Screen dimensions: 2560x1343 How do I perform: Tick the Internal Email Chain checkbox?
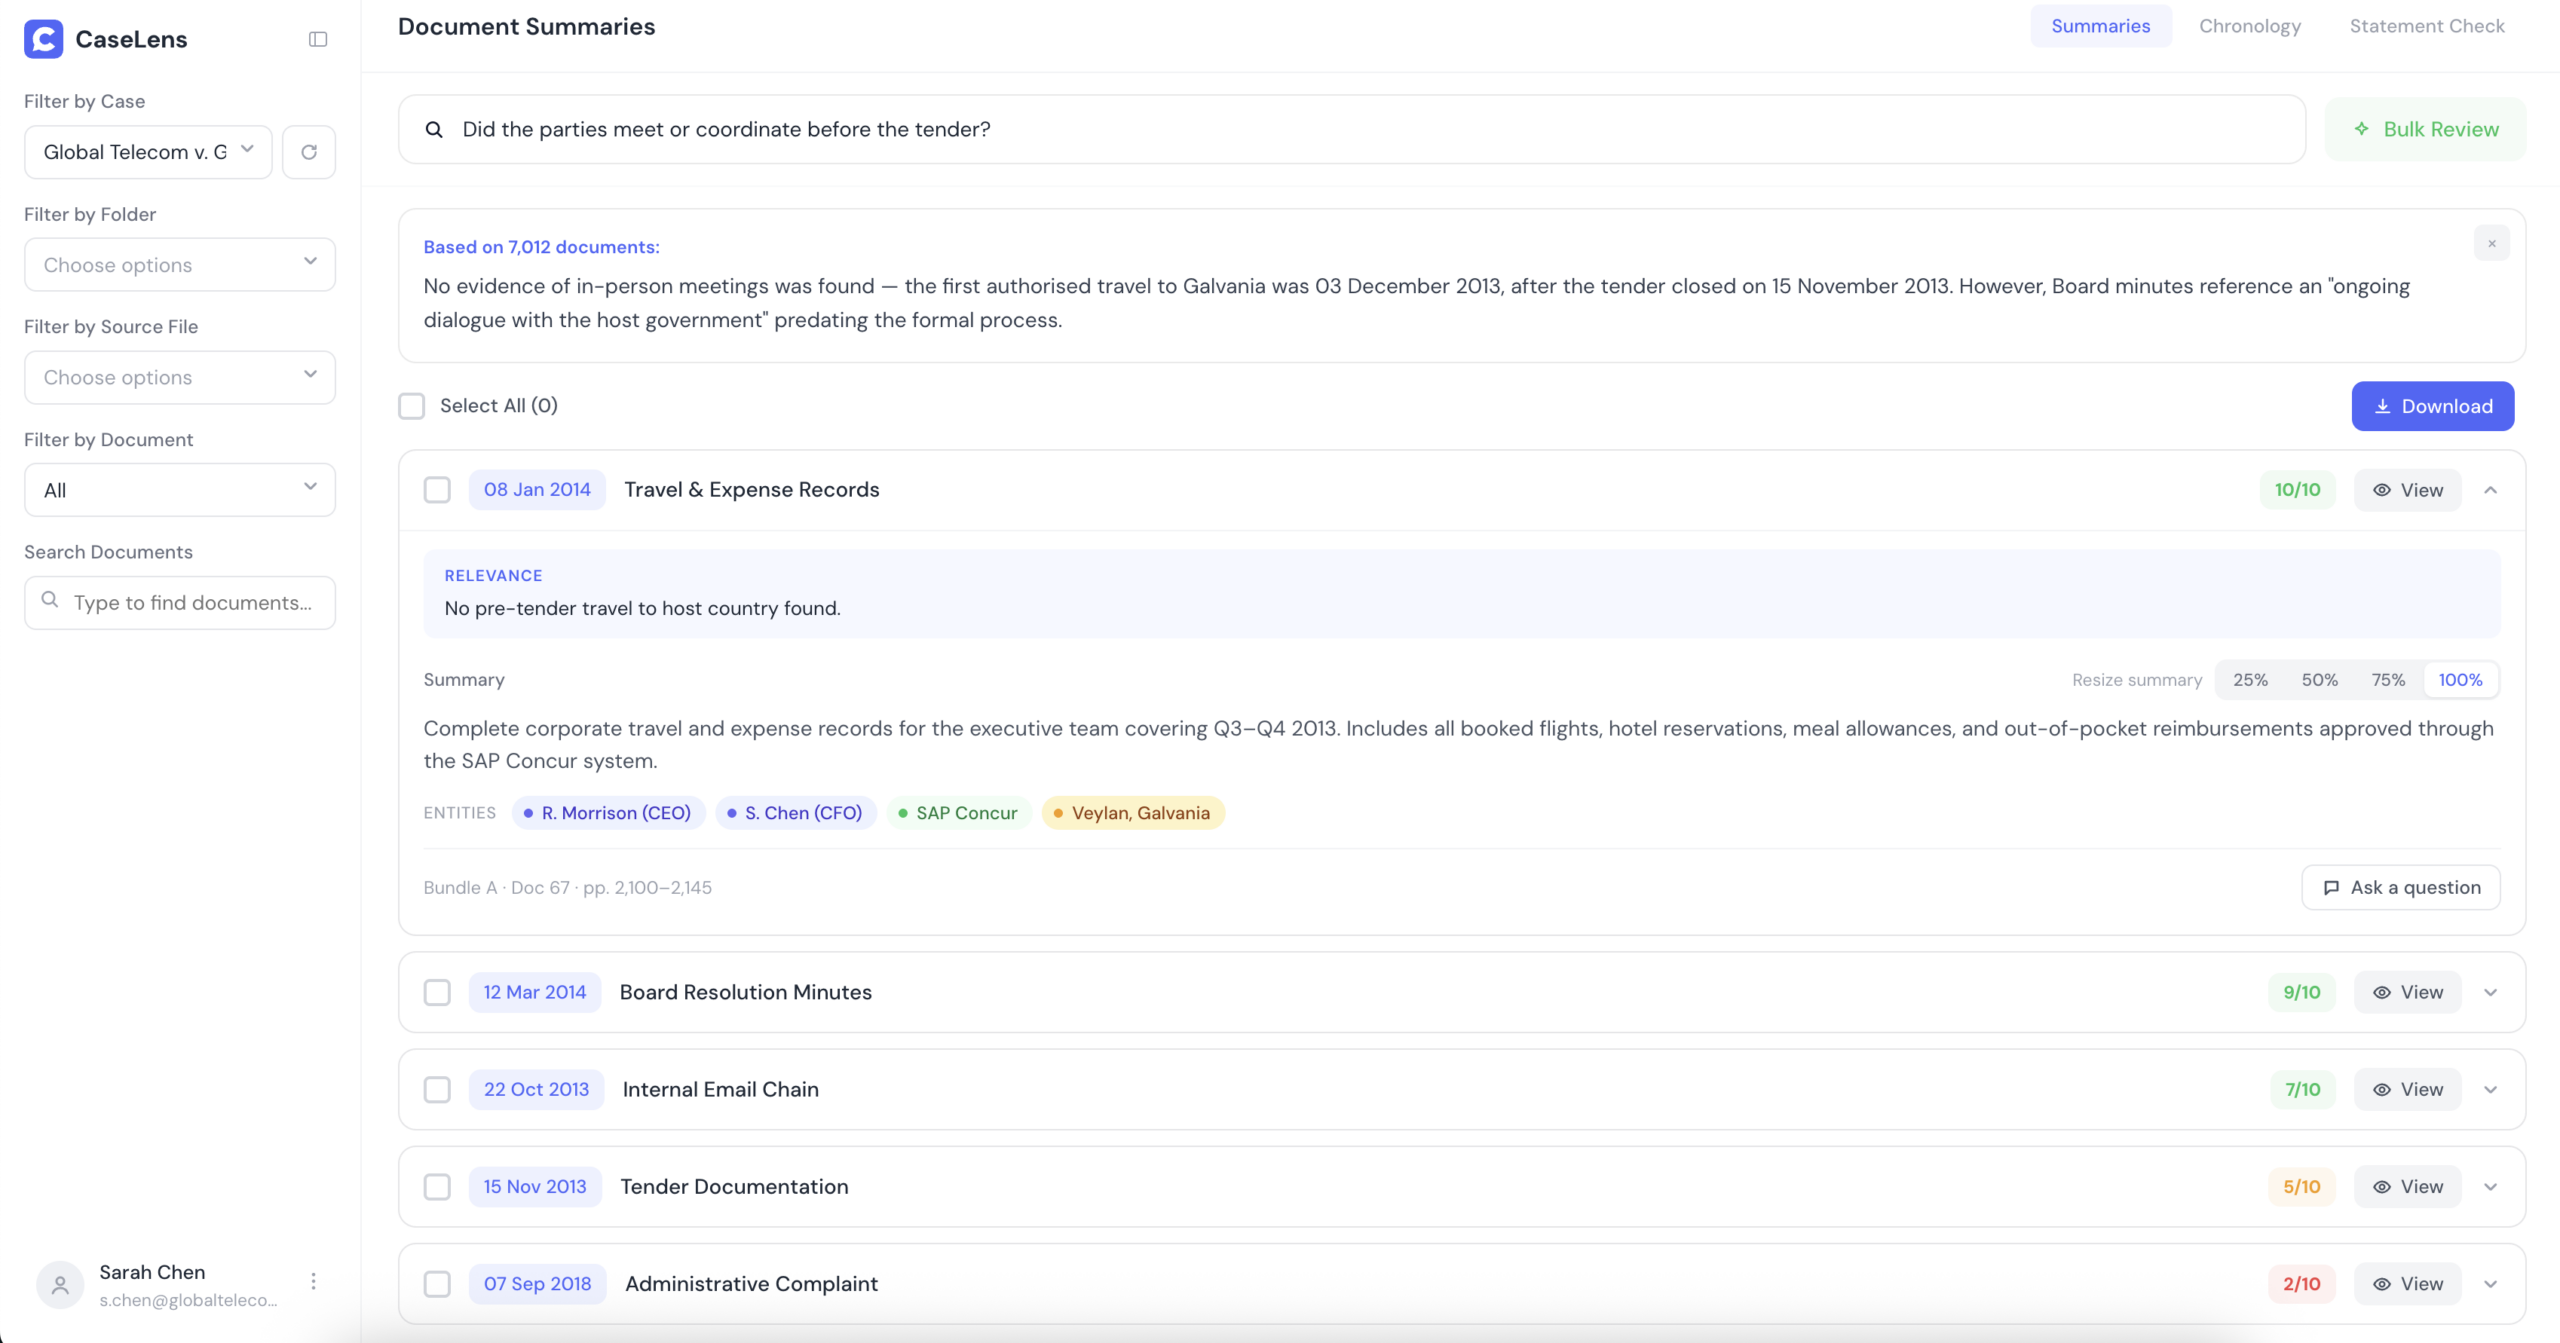tap(437, 1089)
